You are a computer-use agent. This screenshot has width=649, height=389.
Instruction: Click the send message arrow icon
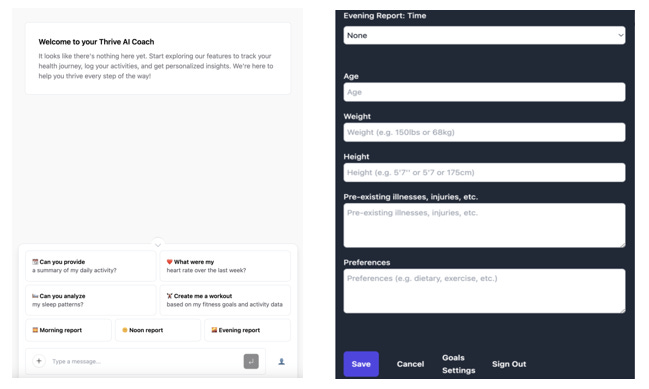(x=251, y=361)
